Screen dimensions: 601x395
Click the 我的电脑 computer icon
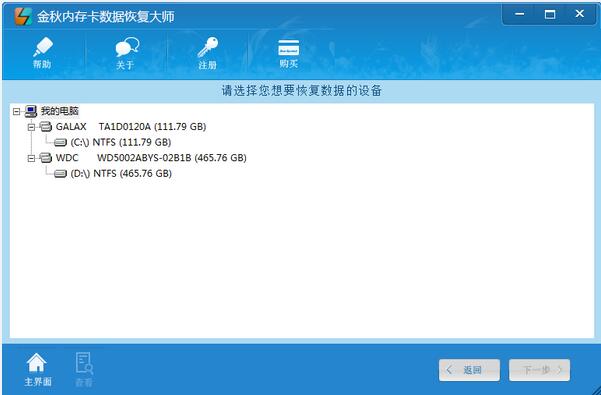pos(31,111)
